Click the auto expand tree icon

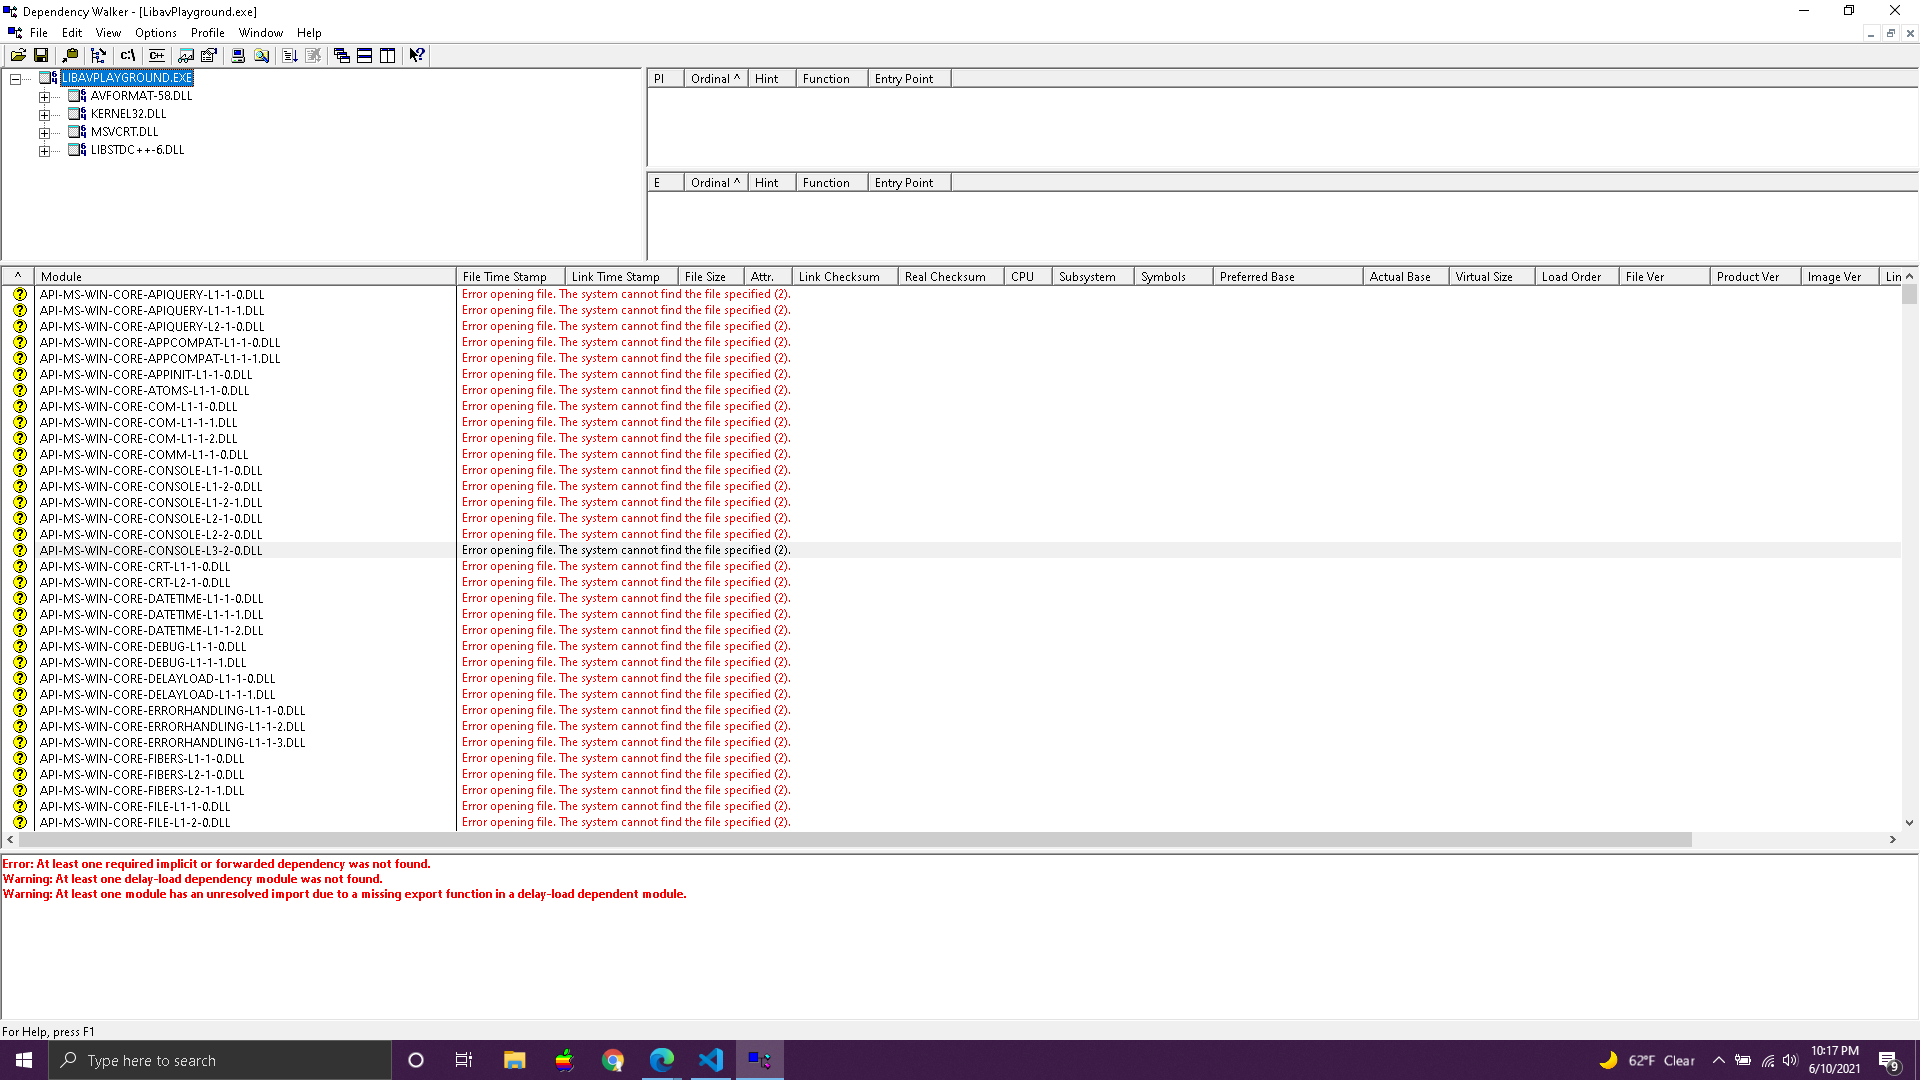pos(98,56)
